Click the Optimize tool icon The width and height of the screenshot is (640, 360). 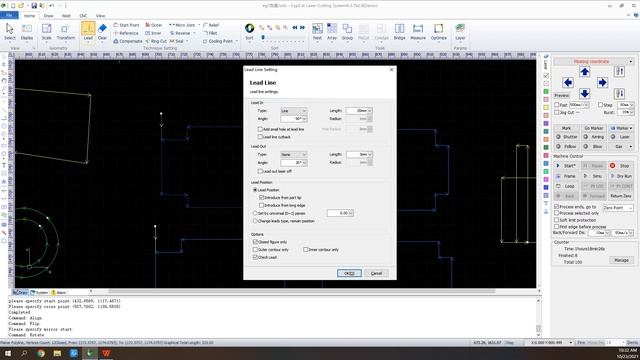pyautogui.click(x=439, y=32)
